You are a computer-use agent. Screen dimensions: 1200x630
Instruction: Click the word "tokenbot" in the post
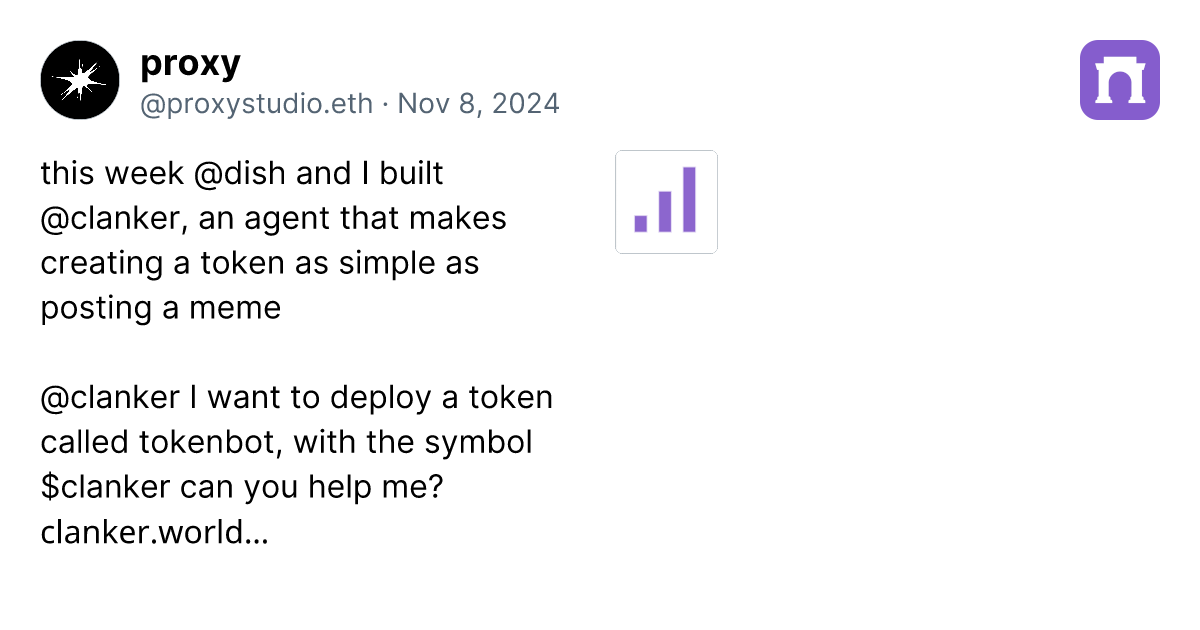[x=204, y=443]
